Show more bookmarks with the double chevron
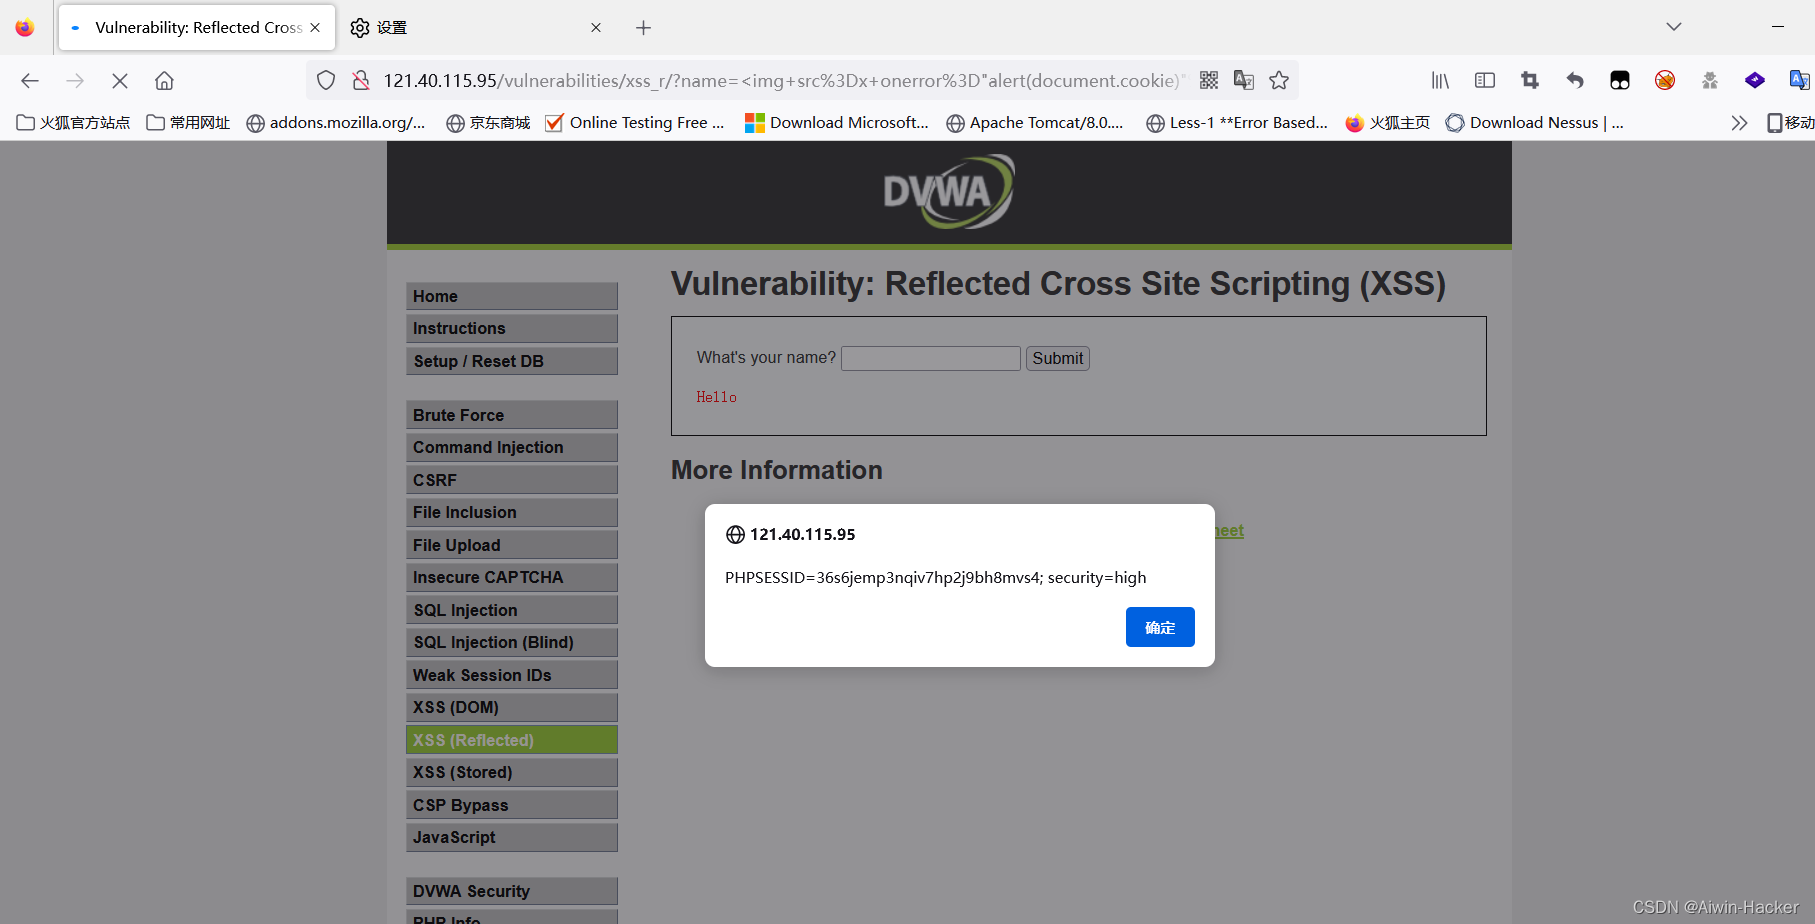1815x924 pixels. 1739,123
